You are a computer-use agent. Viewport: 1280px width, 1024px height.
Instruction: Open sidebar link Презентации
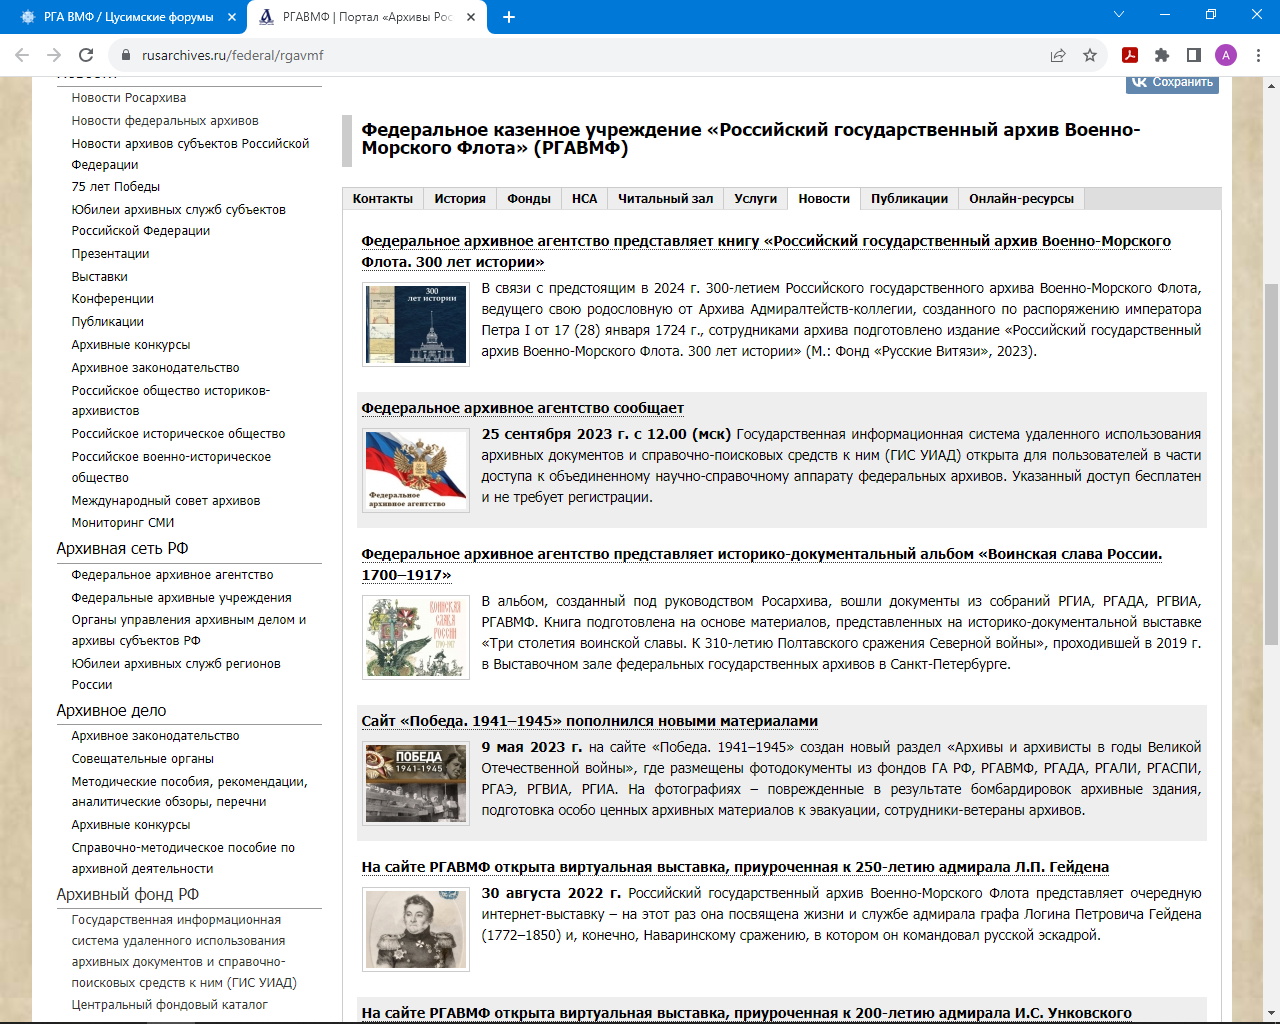click(110, 254)
